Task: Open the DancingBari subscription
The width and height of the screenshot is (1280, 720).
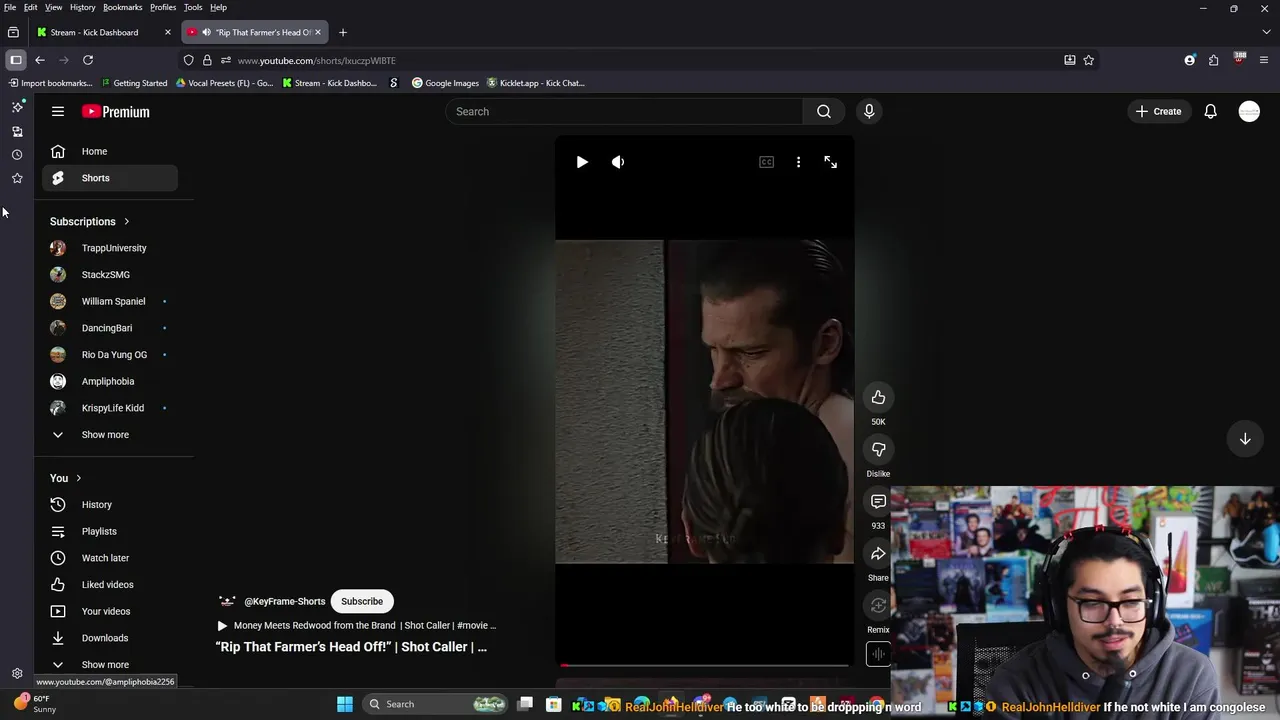Action: (110, 328)
